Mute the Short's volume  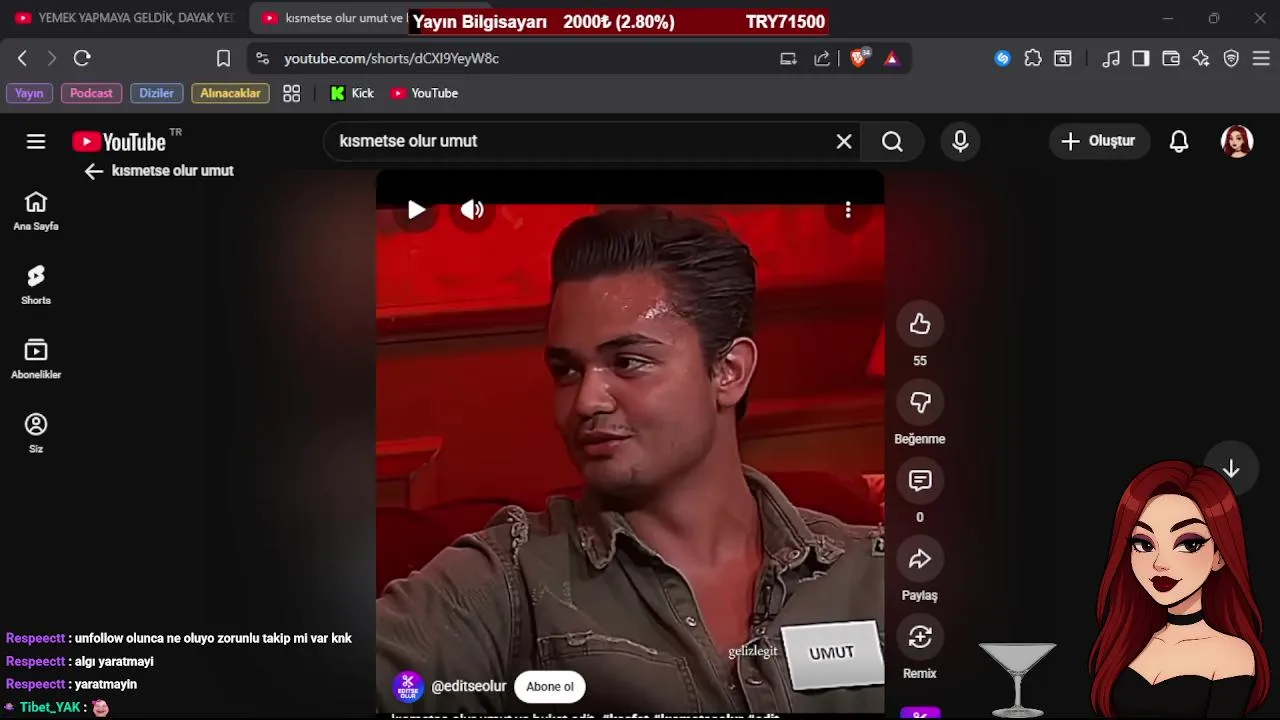pyautogui.click(x=472, y=209)
